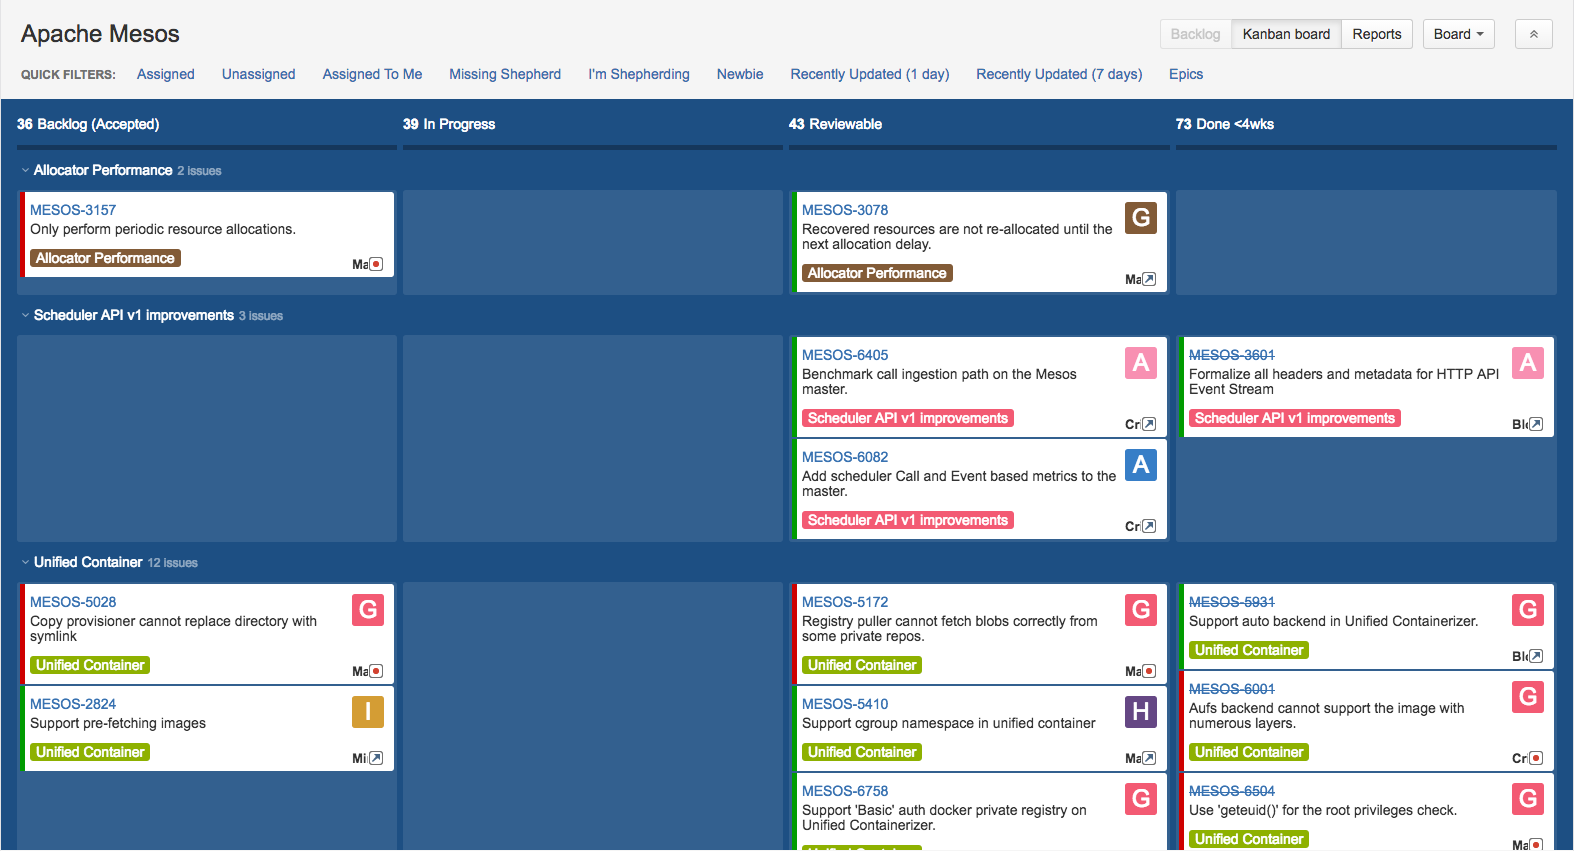Click the issue type icon on MESOS-6082
This screenshot has height=851, width=1574.
pyautogui.click(x=1150, y=526)
